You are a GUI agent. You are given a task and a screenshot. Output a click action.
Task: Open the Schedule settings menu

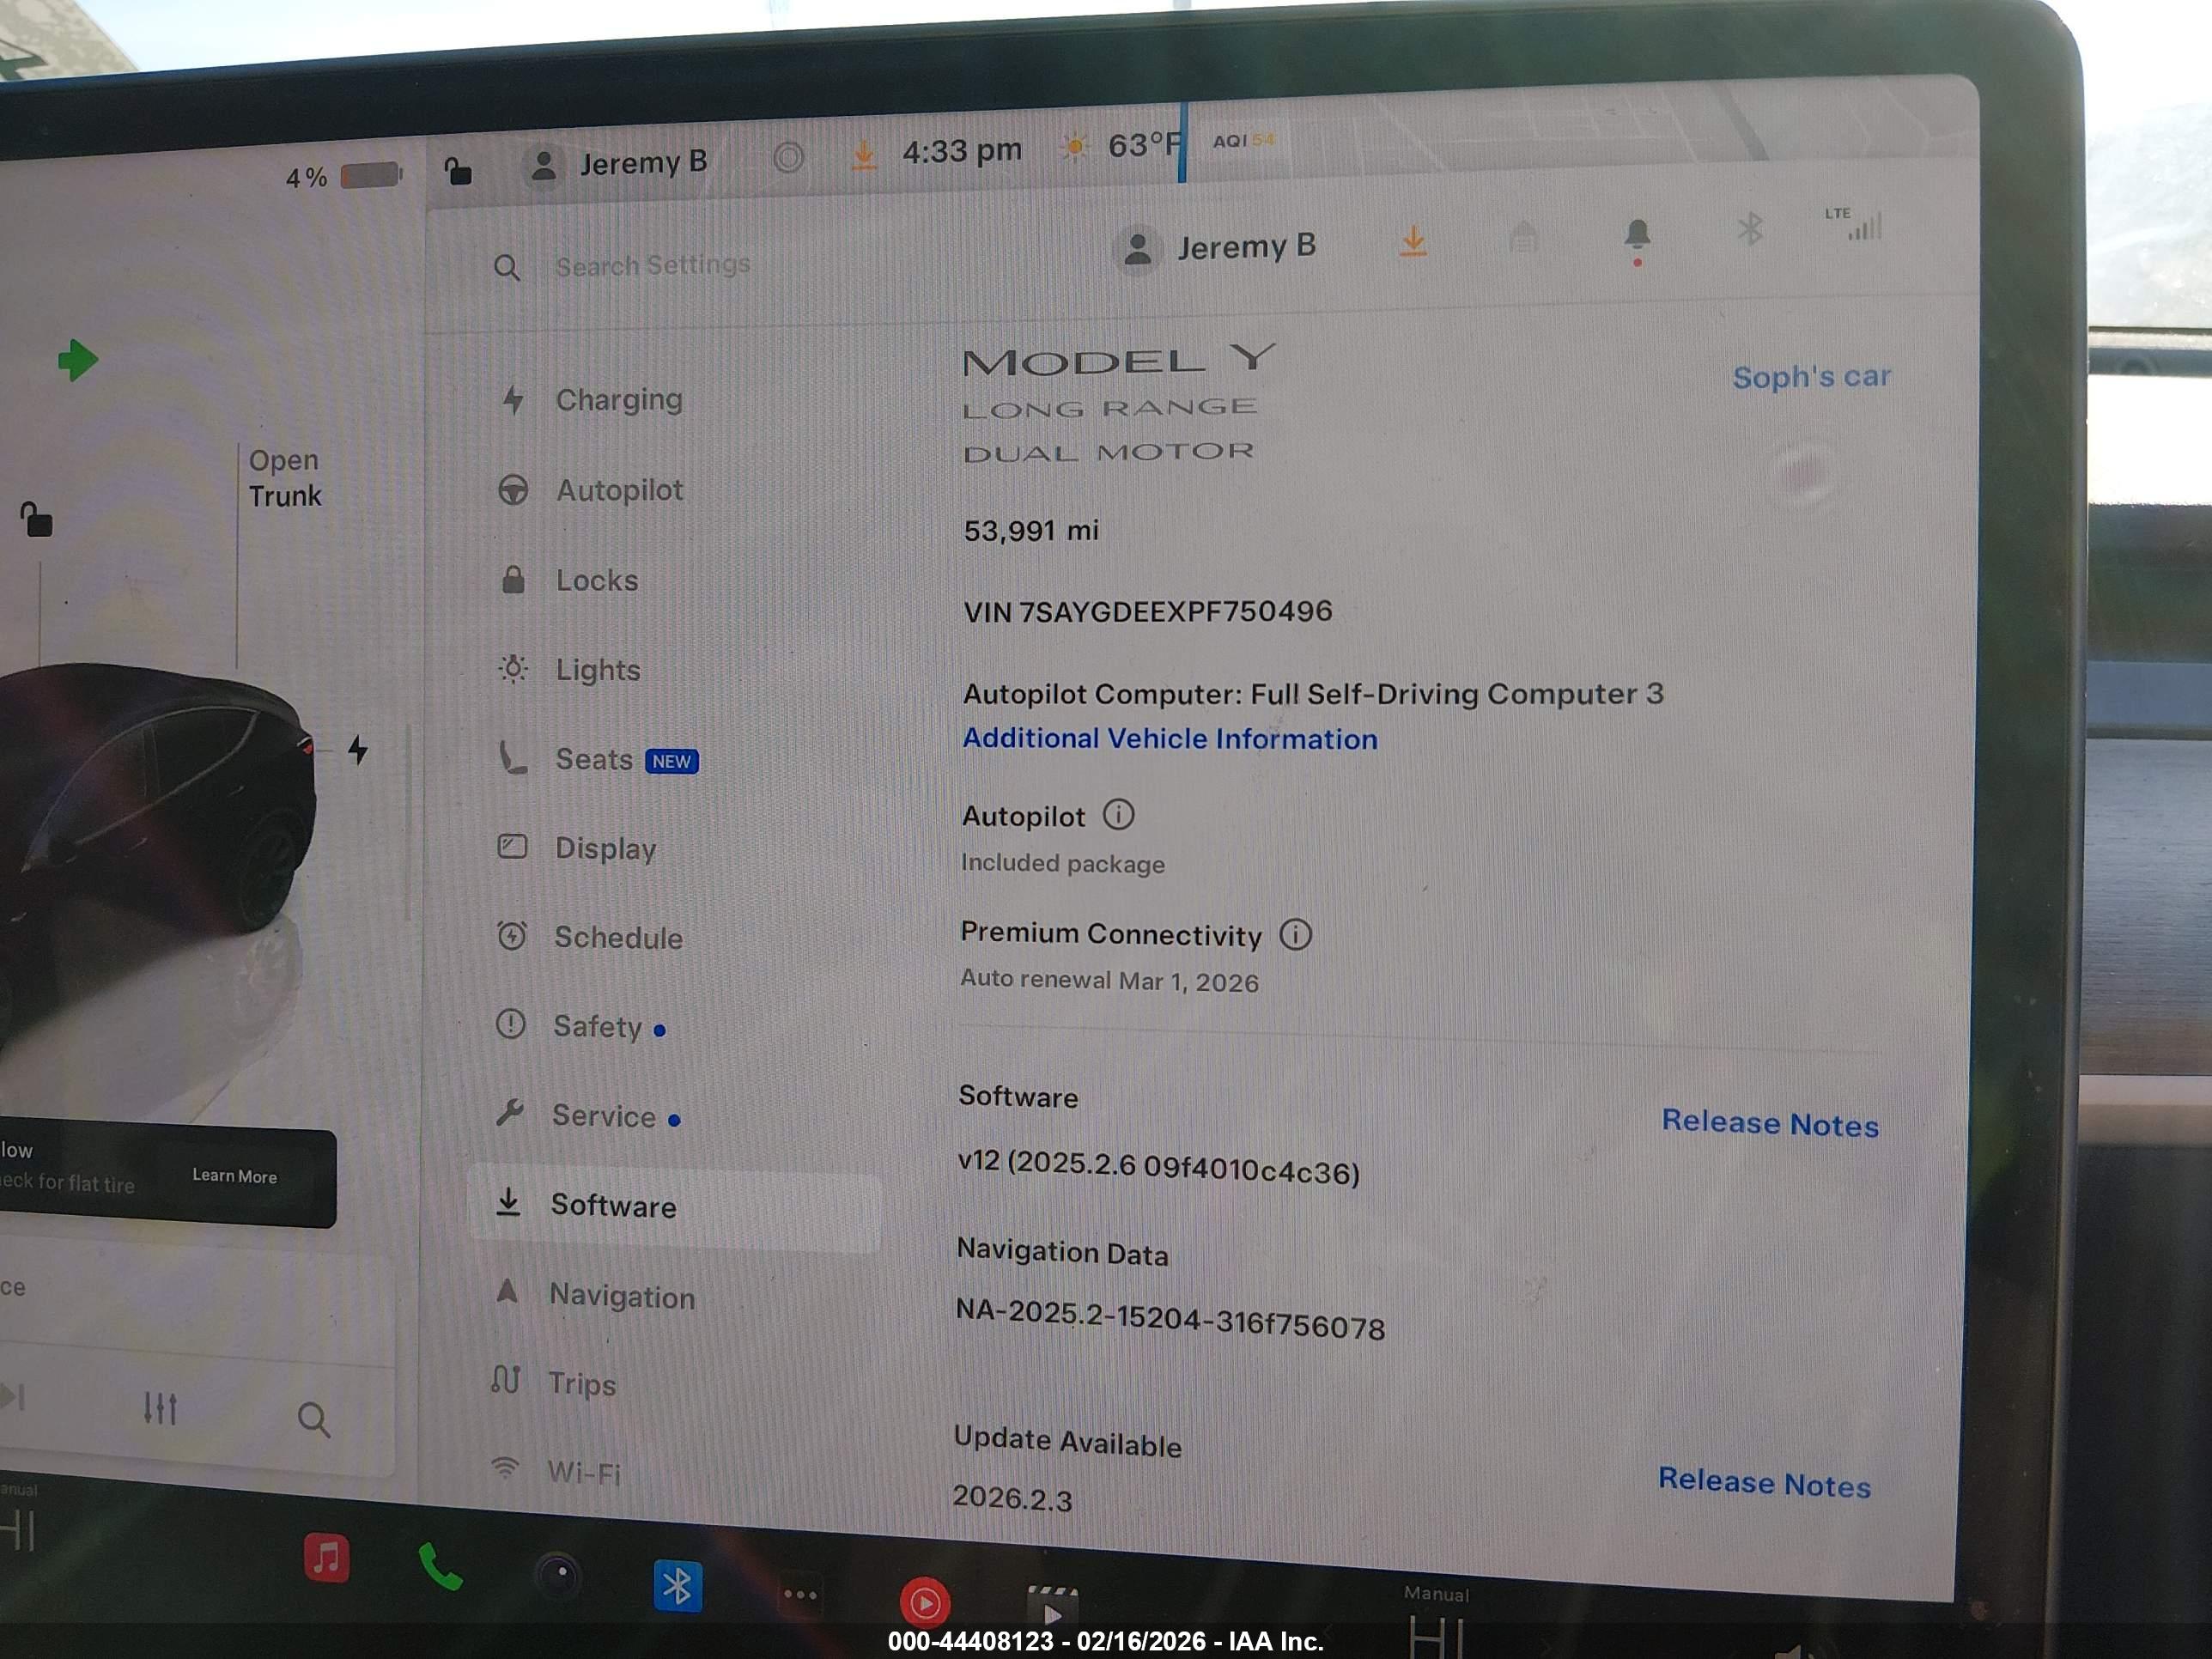pos(590,937)
